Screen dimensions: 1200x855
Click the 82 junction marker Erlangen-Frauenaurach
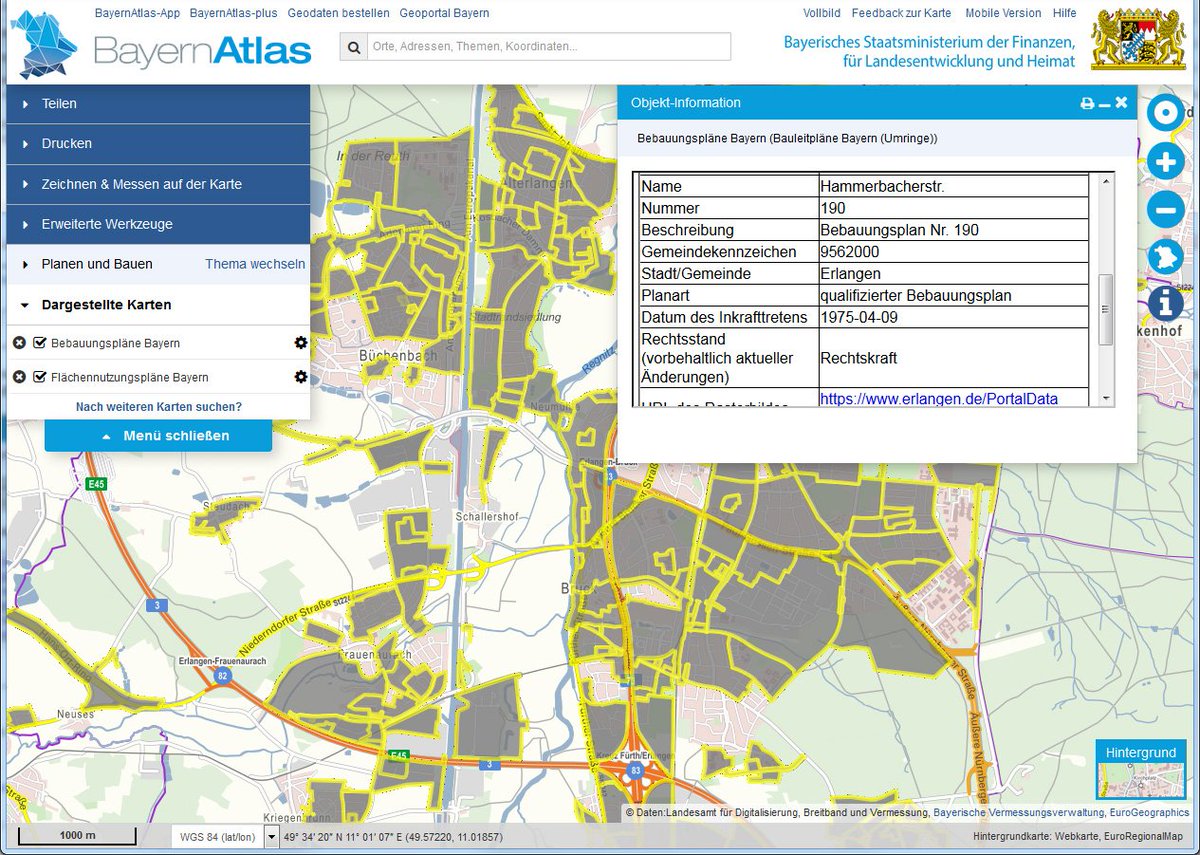tap(220, 676)
